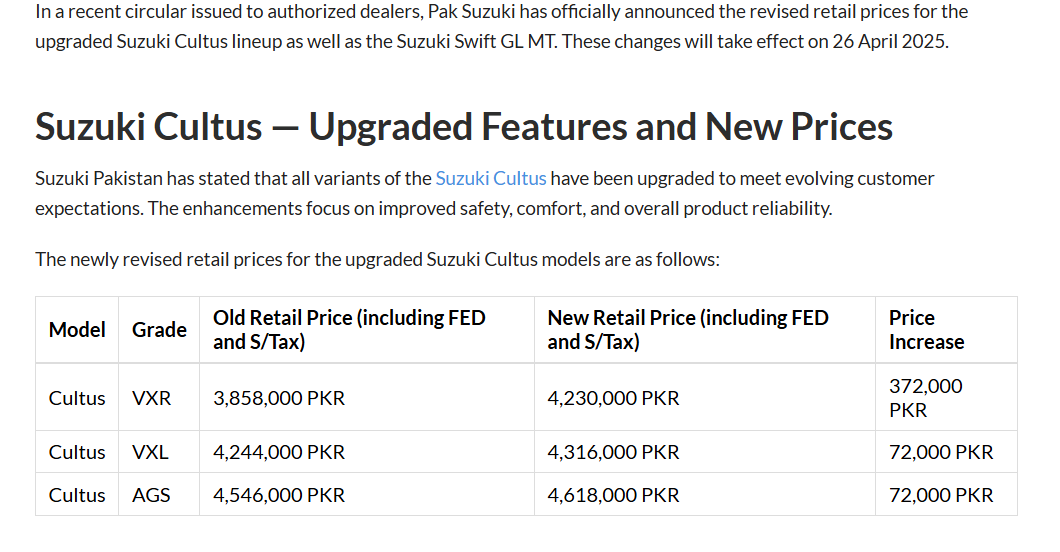
Task: Click the 'Suzuki Cultus — Upgraded Features' heading
Action: pyautogui.click(x=464, y=126)
